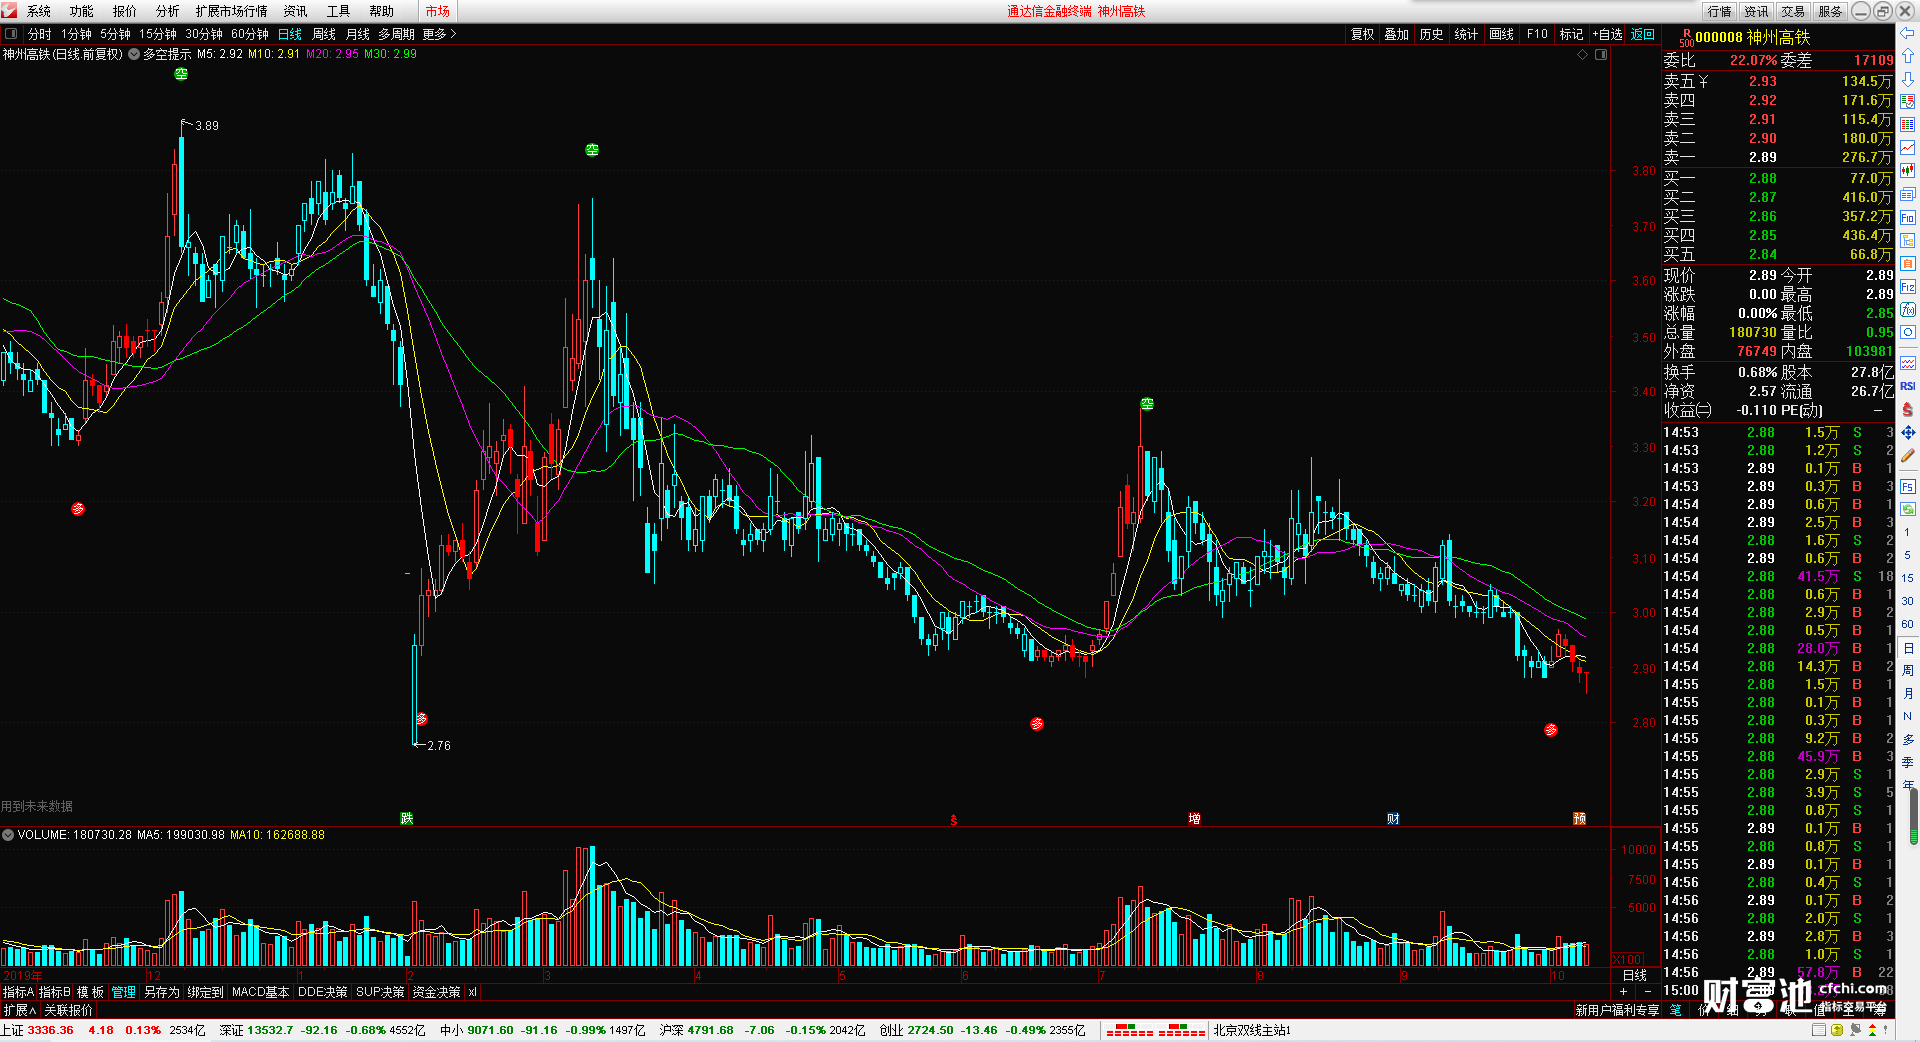The height and width of the screenshot is (1042, 1920).
Task: Open the 复权 dropdown in chart toolbar
Action: point(1363,34)
